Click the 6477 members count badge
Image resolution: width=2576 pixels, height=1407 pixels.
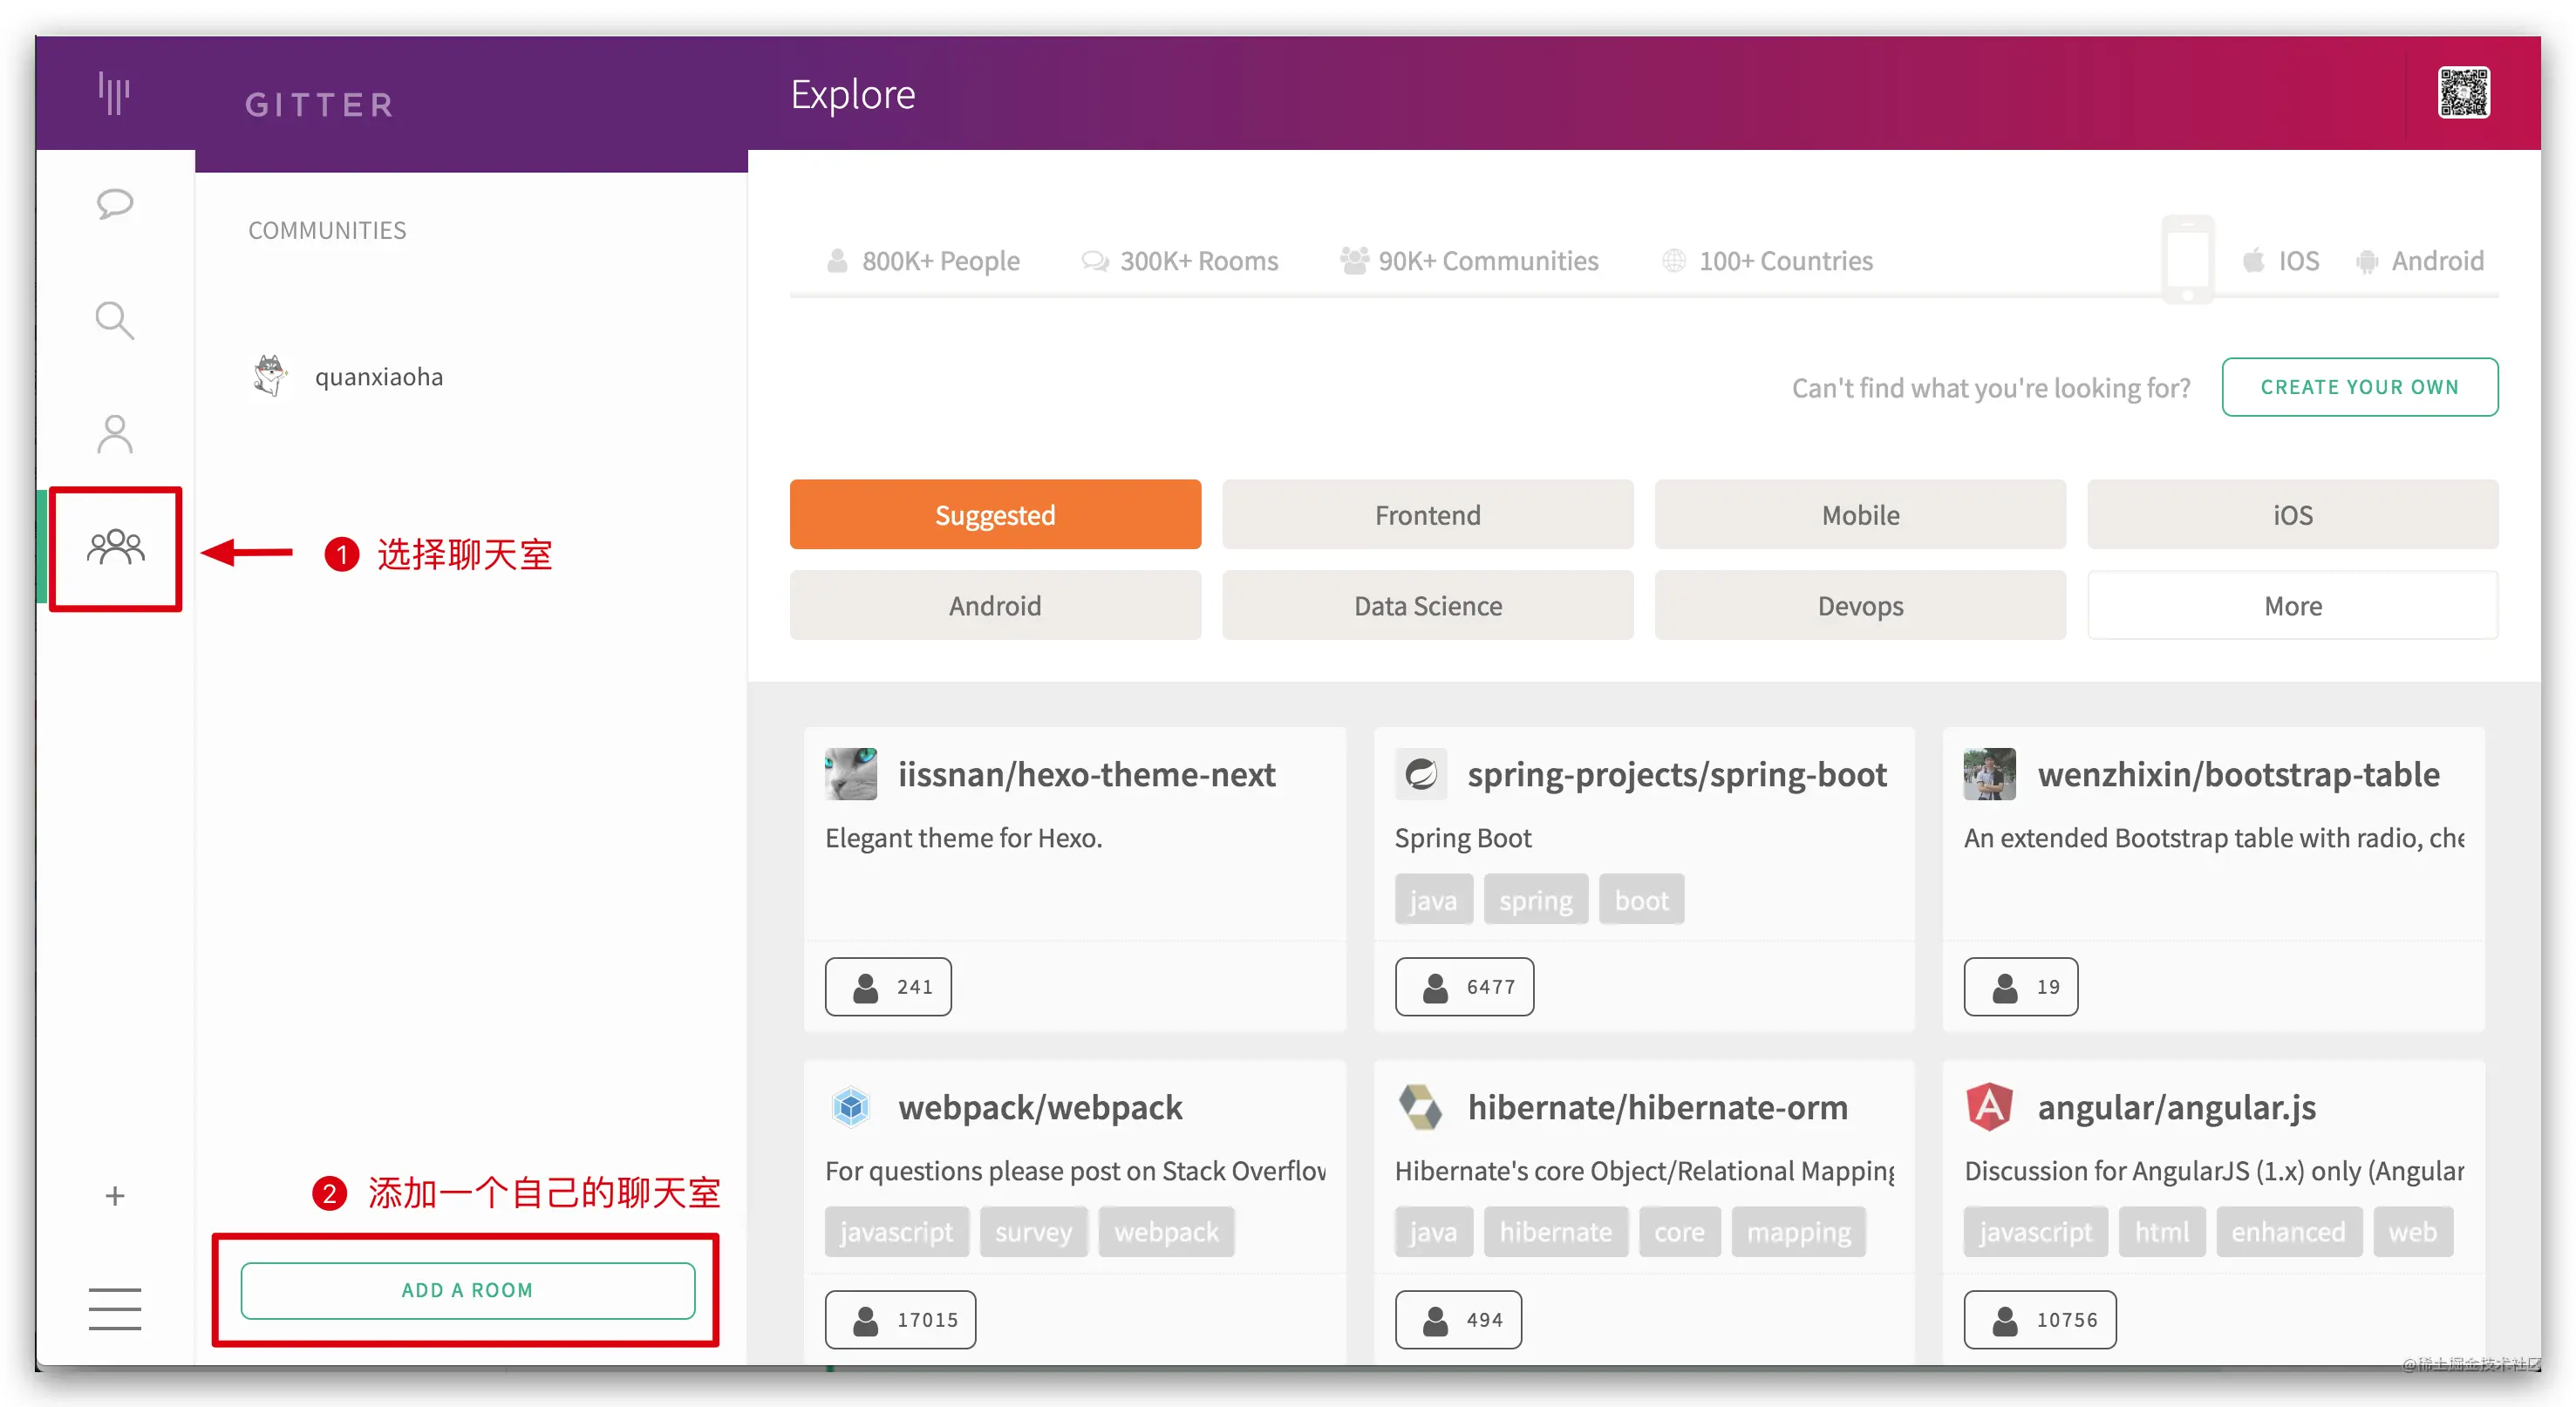[1464, 987]
